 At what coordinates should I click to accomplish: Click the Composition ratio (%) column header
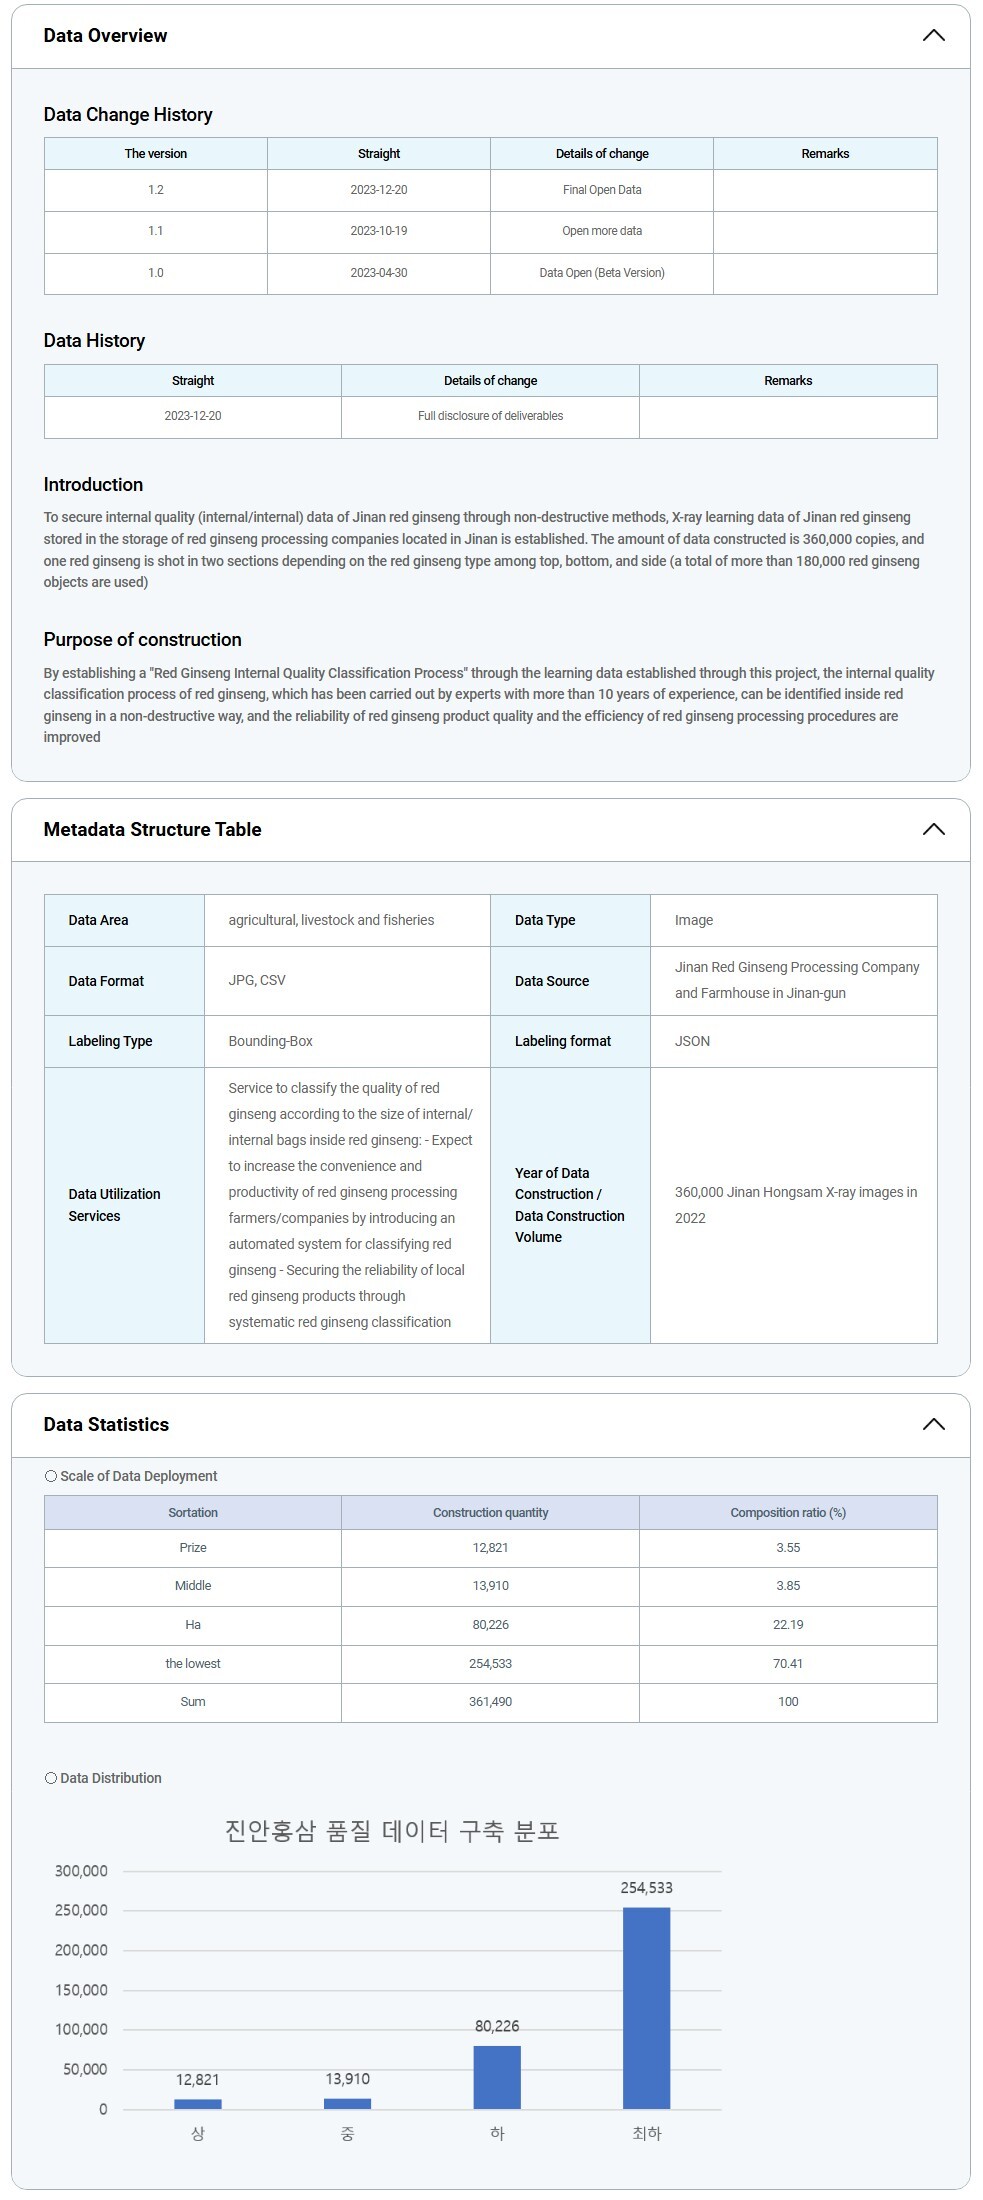click(x=788, y=1513)
